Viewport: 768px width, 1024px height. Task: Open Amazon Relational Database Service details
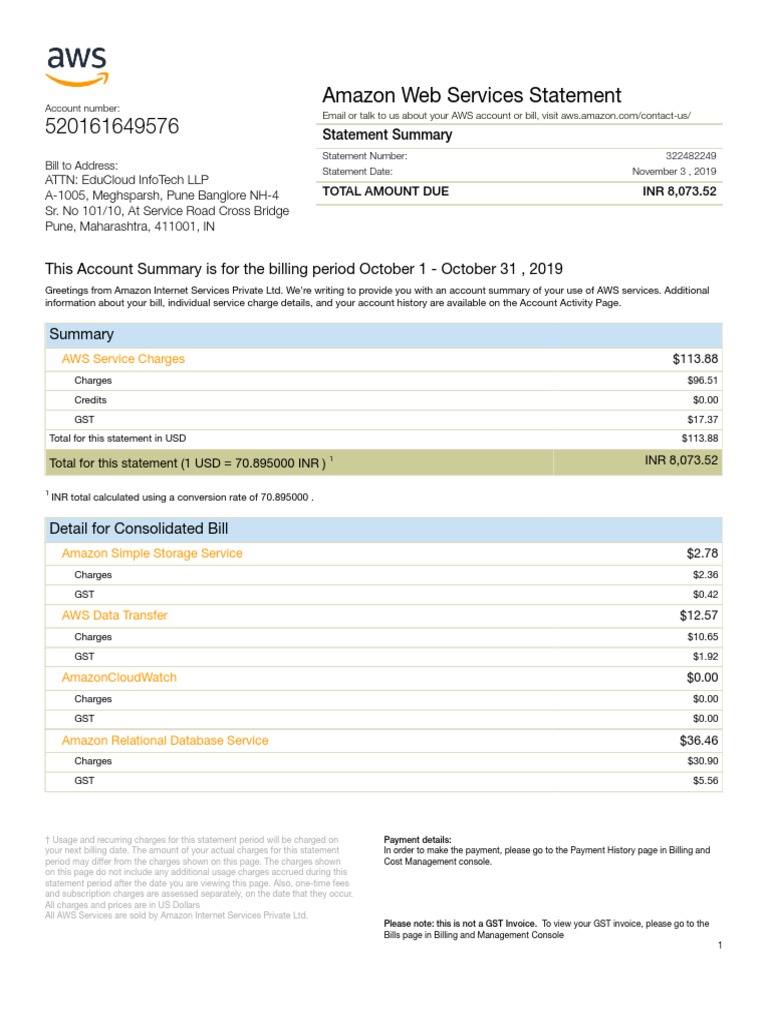165,740
